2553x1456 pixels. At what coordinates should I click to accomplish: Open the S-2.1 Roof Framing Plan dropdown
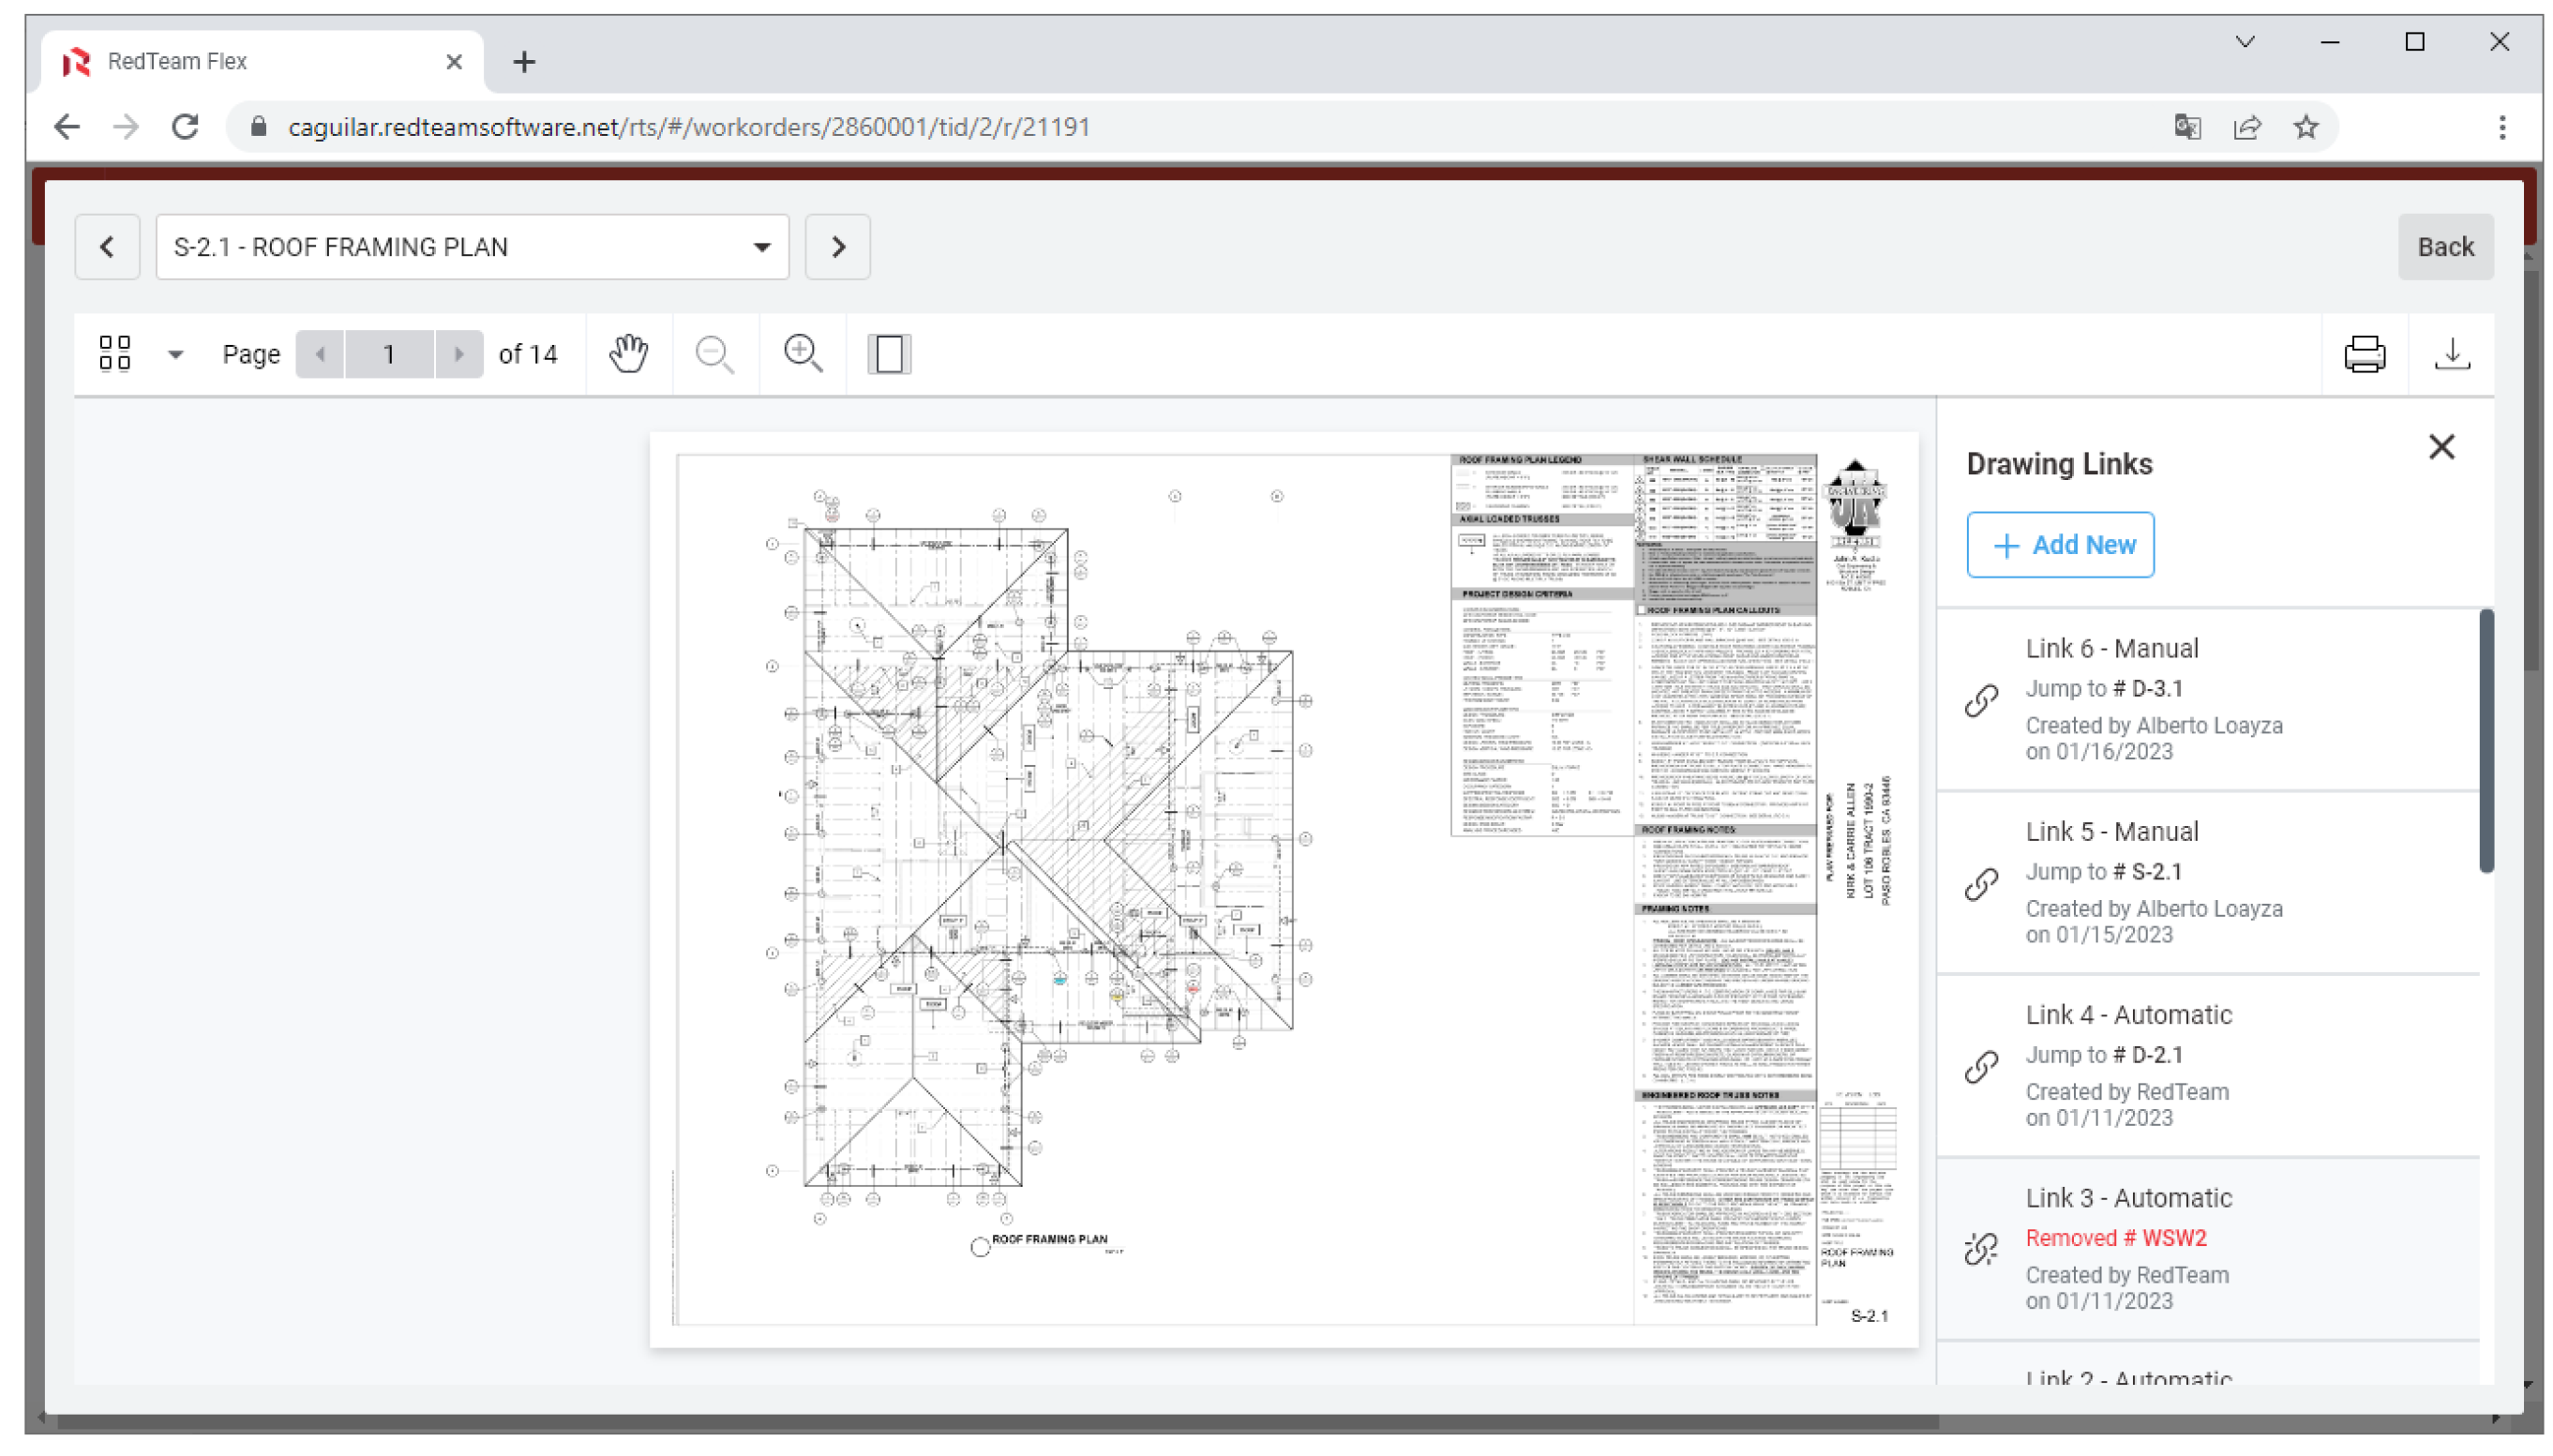tap(472, 247)
